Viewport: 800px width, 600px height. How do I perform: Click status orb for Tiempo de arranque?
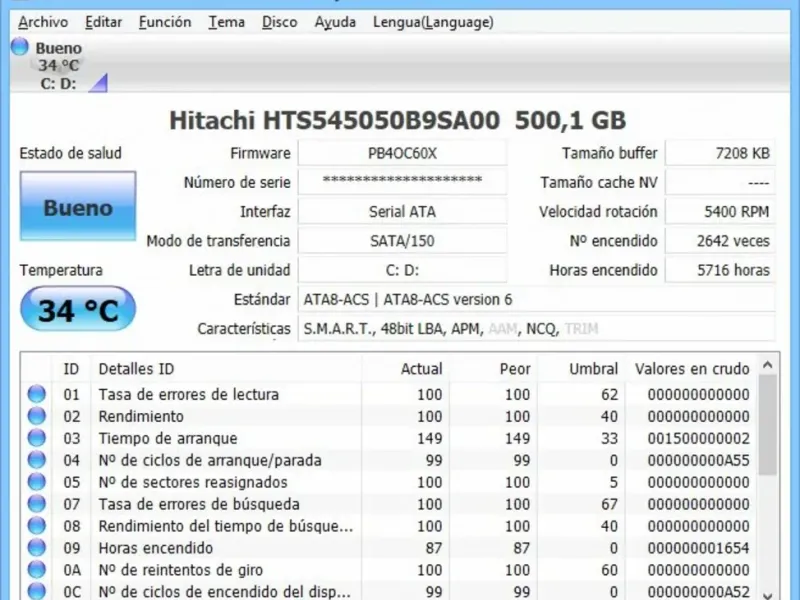coord(36,438)
